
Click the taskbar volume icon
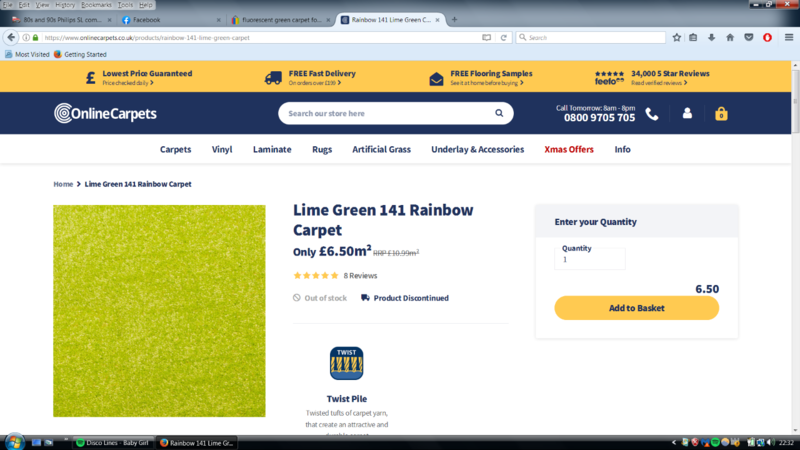point(770,442)
